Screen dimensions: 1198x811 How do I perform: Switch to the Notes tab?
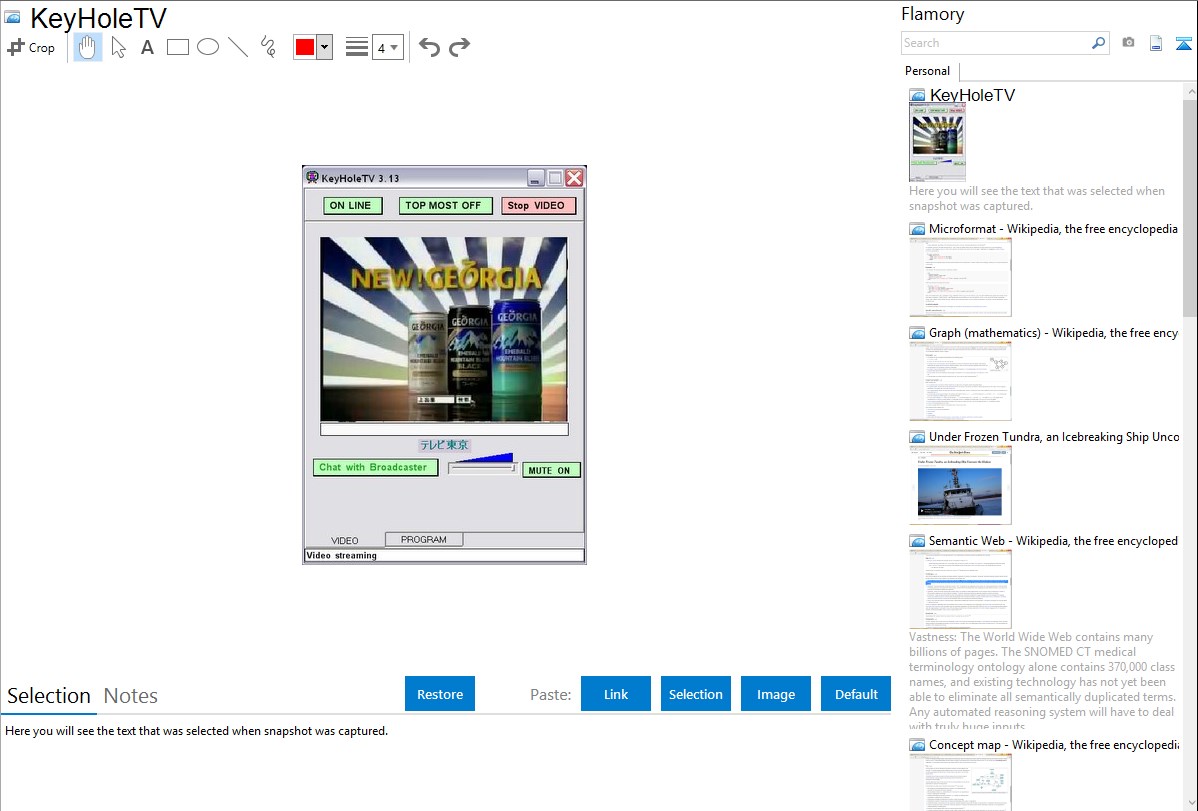tap(131, 696)
